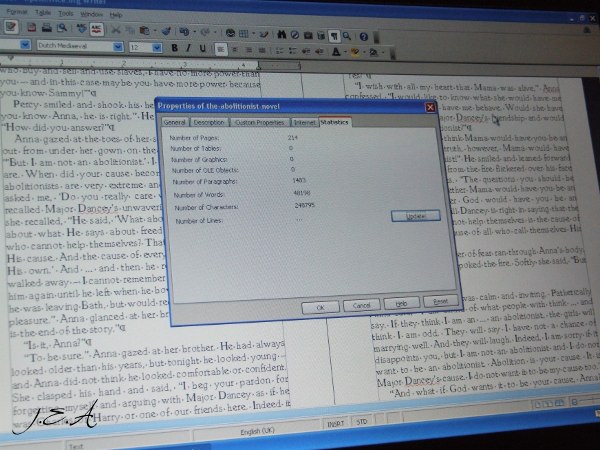
Task: Click the Numbering On/Off icon
Action: (280, 51)
